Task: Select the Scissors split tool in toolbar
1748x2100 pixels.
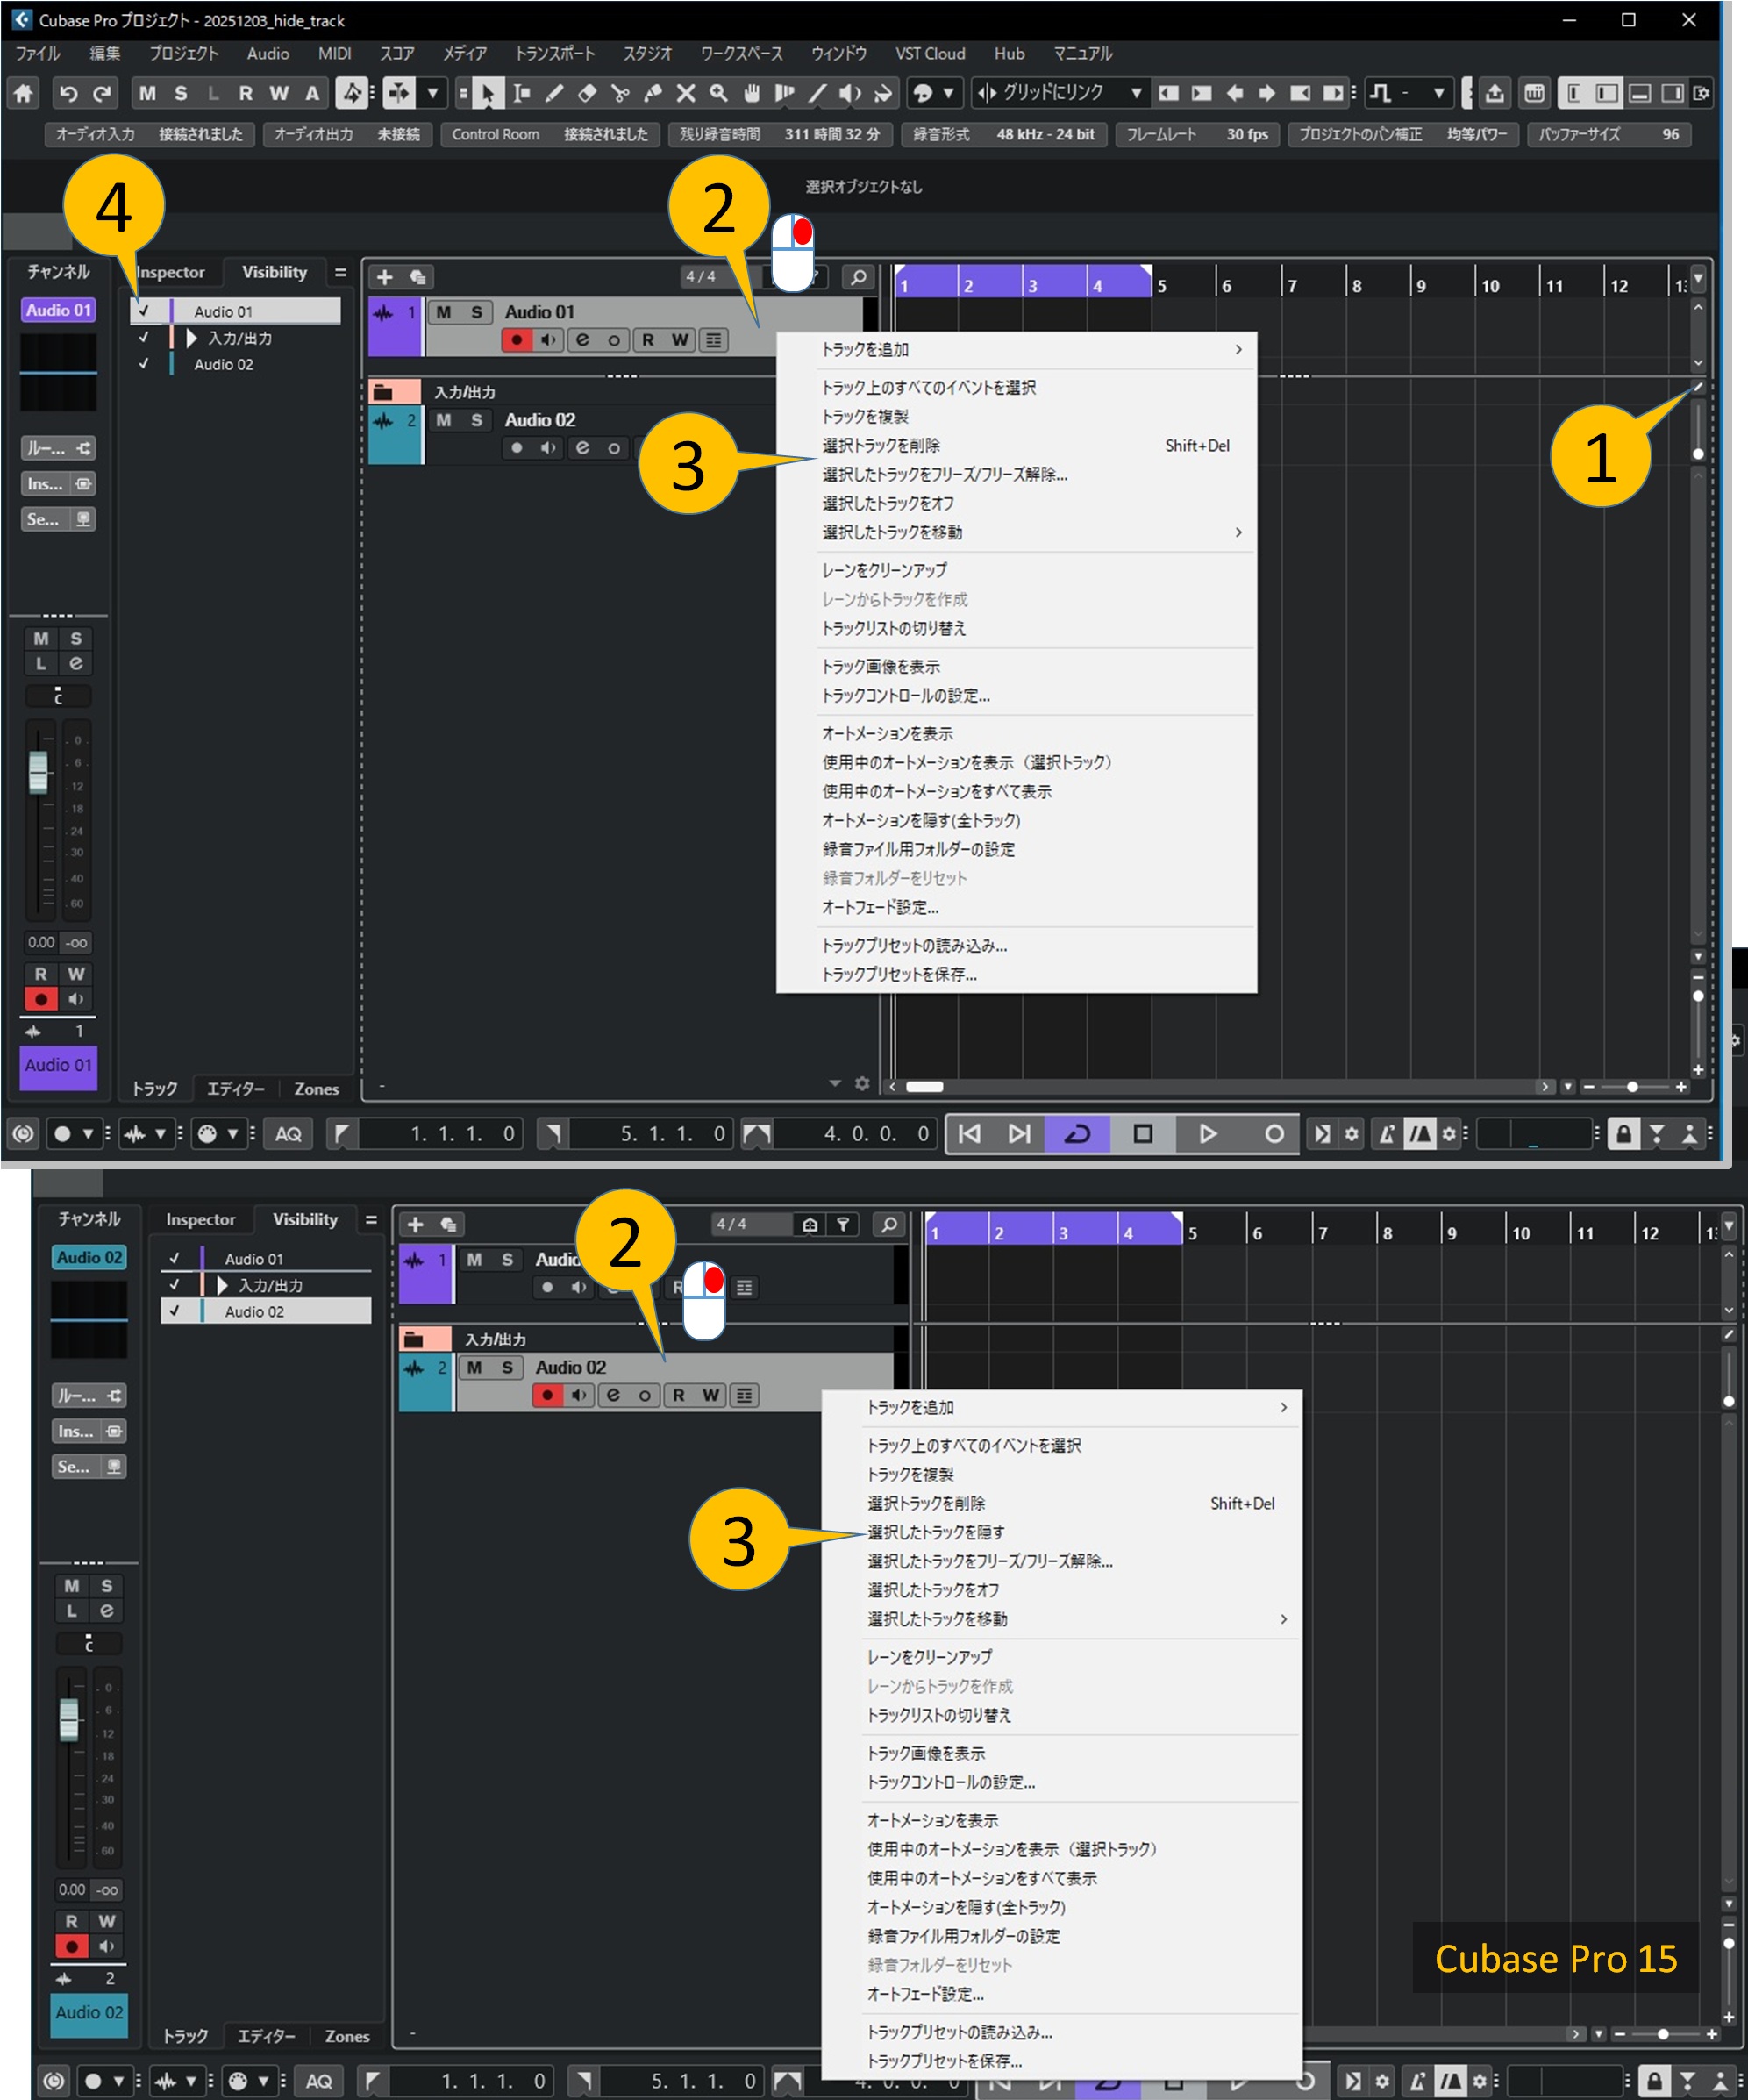Action: tap(620, 94)
